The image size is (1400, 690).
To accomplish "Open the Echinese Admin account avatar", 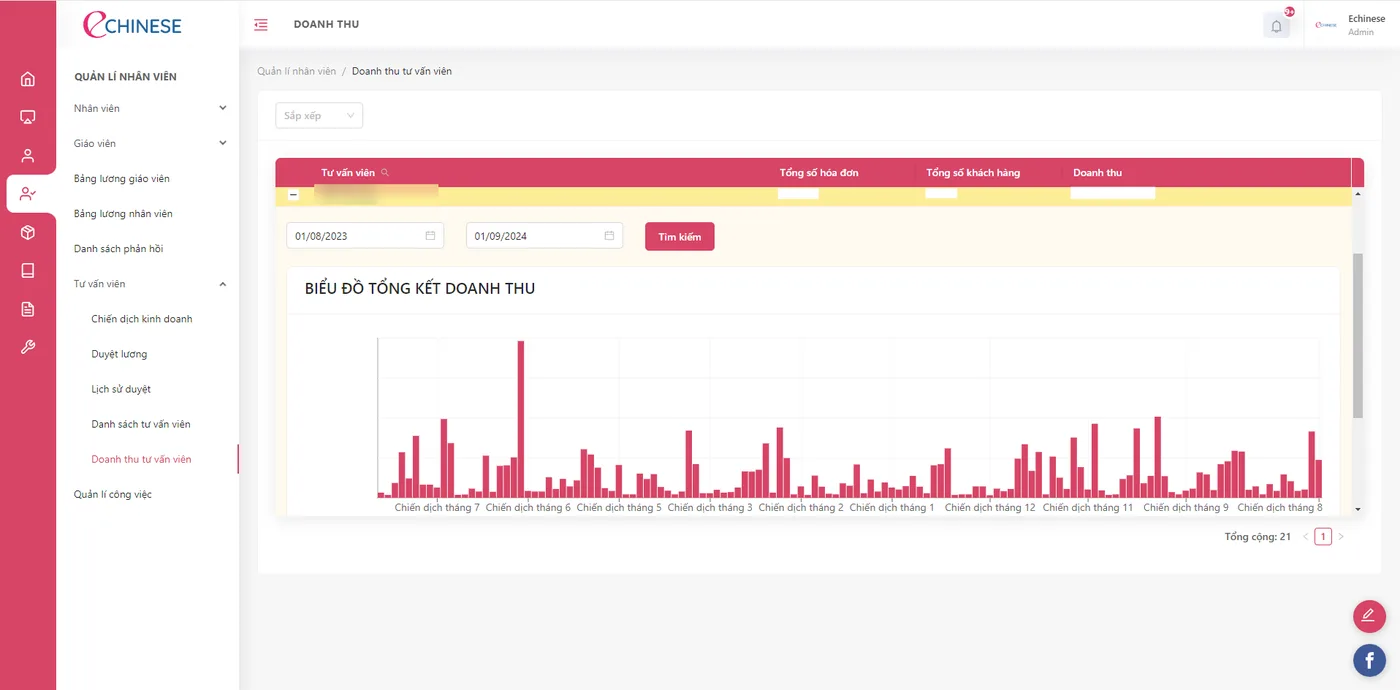I will [1326, 26].
